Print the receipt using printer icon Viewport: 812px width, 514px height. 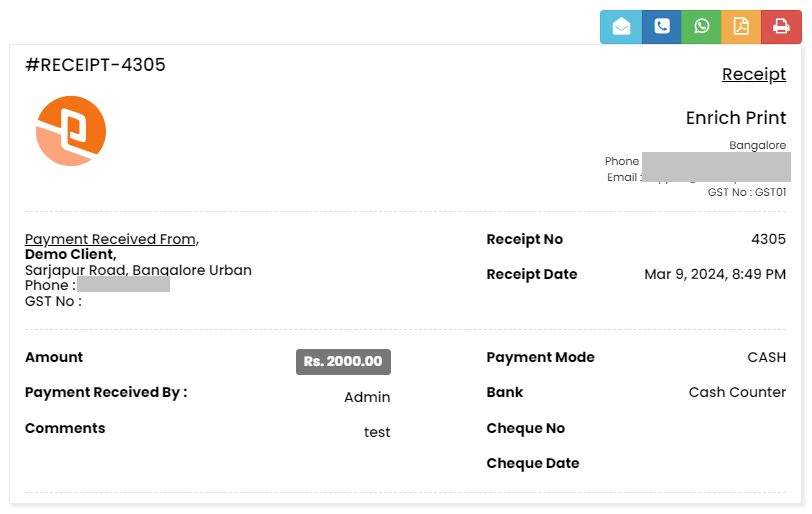coord(781,27)
